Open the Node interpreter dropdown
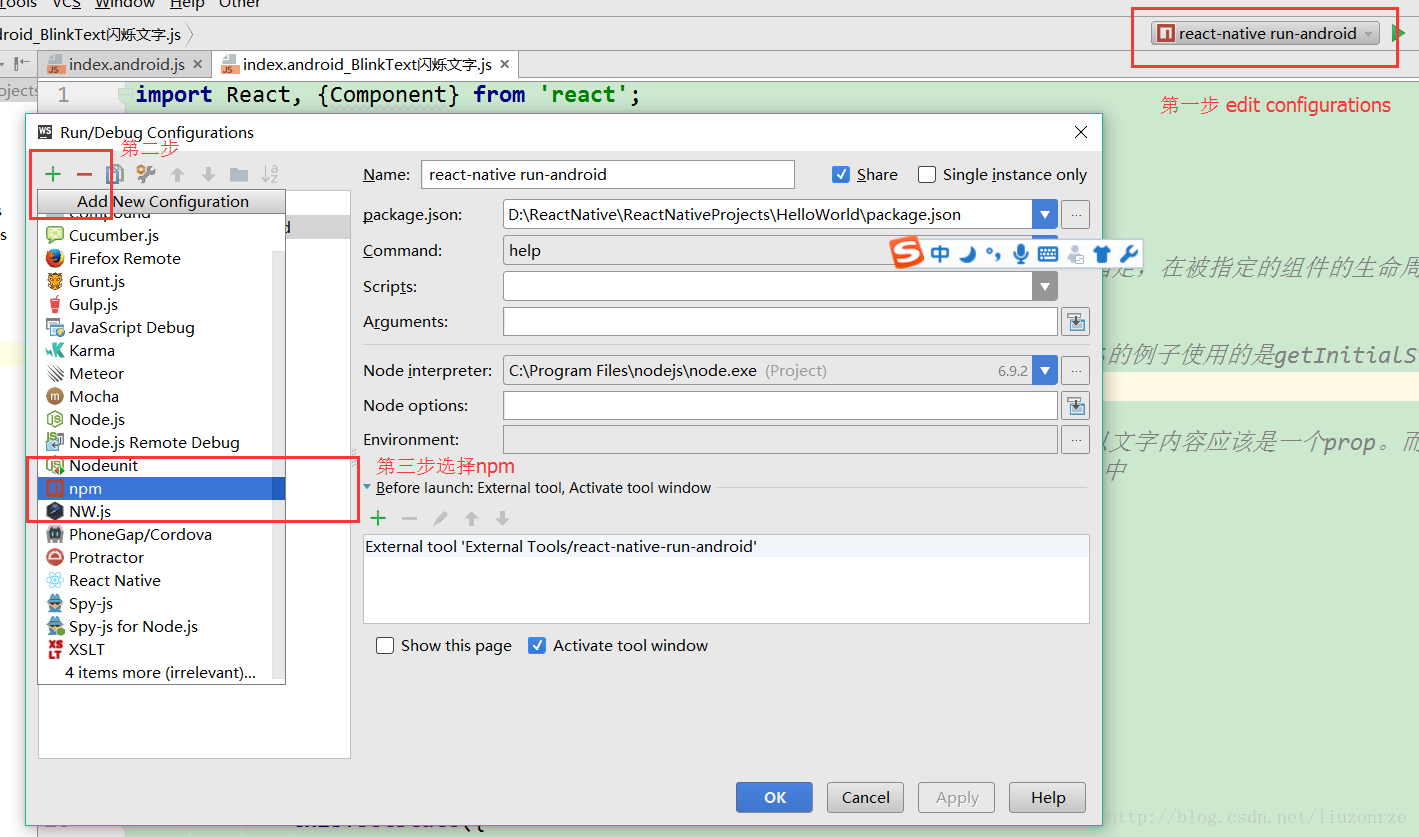This screenshot has height=837, width=1419. tap(1045, 371)
